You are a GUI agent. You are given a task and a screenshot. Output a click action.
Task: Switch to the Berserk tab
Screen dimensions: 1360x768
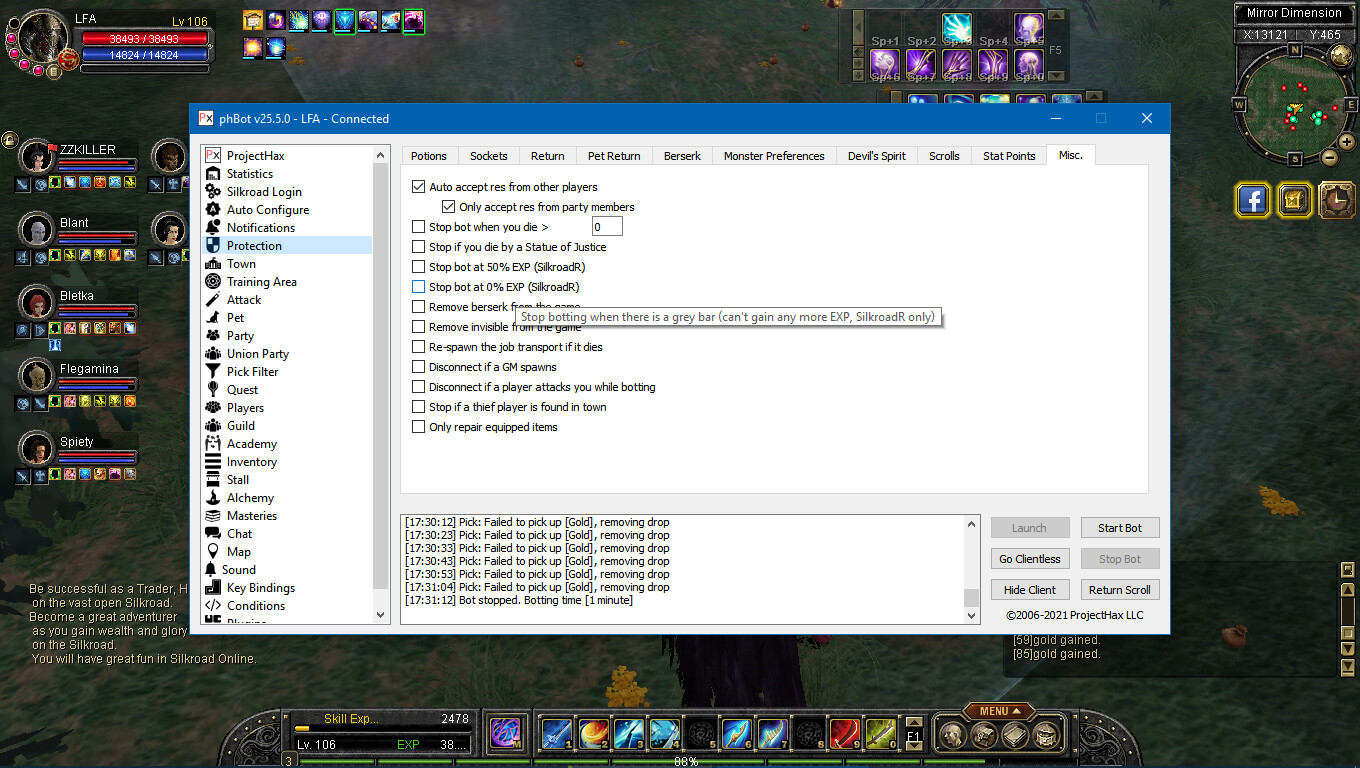tap(682, 156)
